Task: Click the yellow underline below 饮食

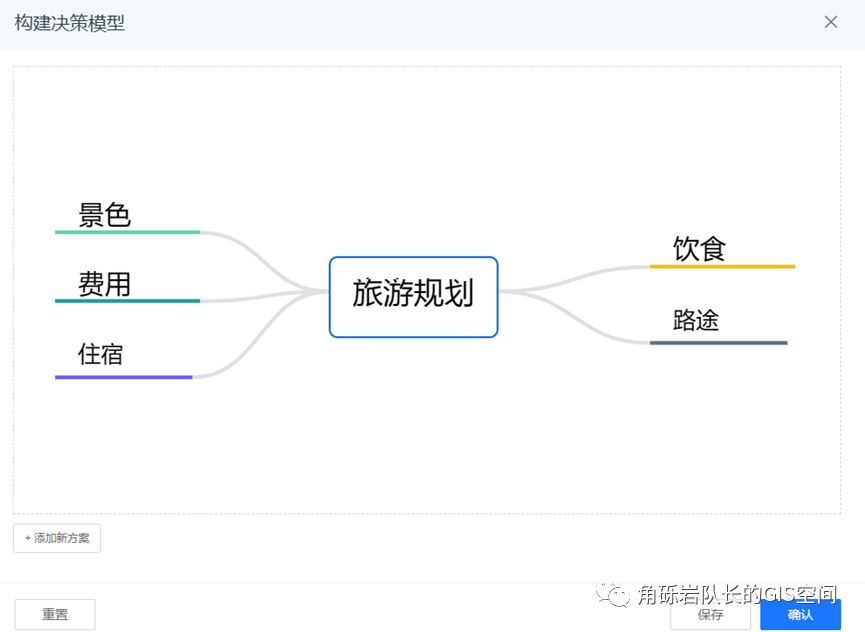Action: pyautogui.click(x=722, y=267)
